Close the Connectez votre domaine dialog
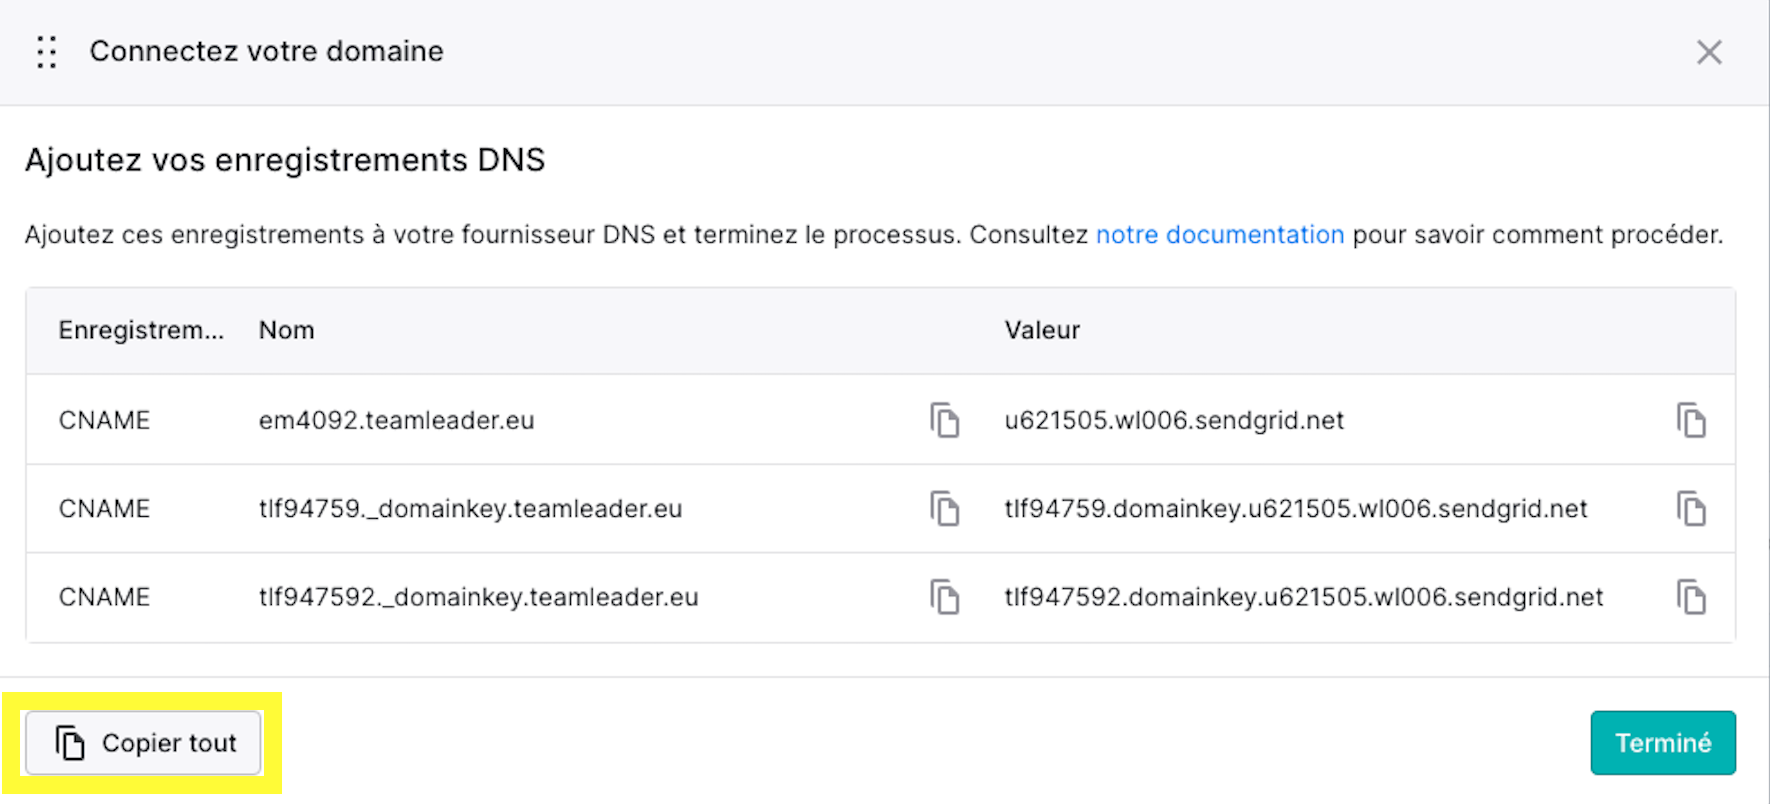Image resolution: width=1770 pixels, height=804 pixels. pos(1709,52)
